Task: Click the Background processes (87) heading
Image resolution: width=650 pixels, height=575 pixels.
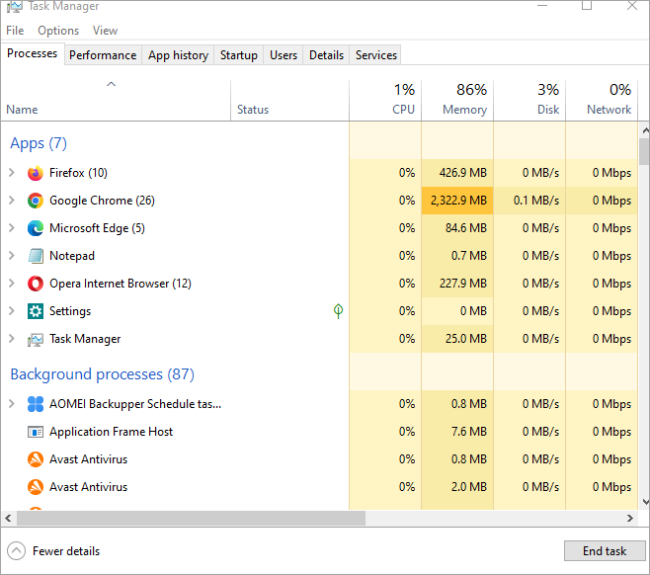Action: pyautogui.click(x=102, y=374)
